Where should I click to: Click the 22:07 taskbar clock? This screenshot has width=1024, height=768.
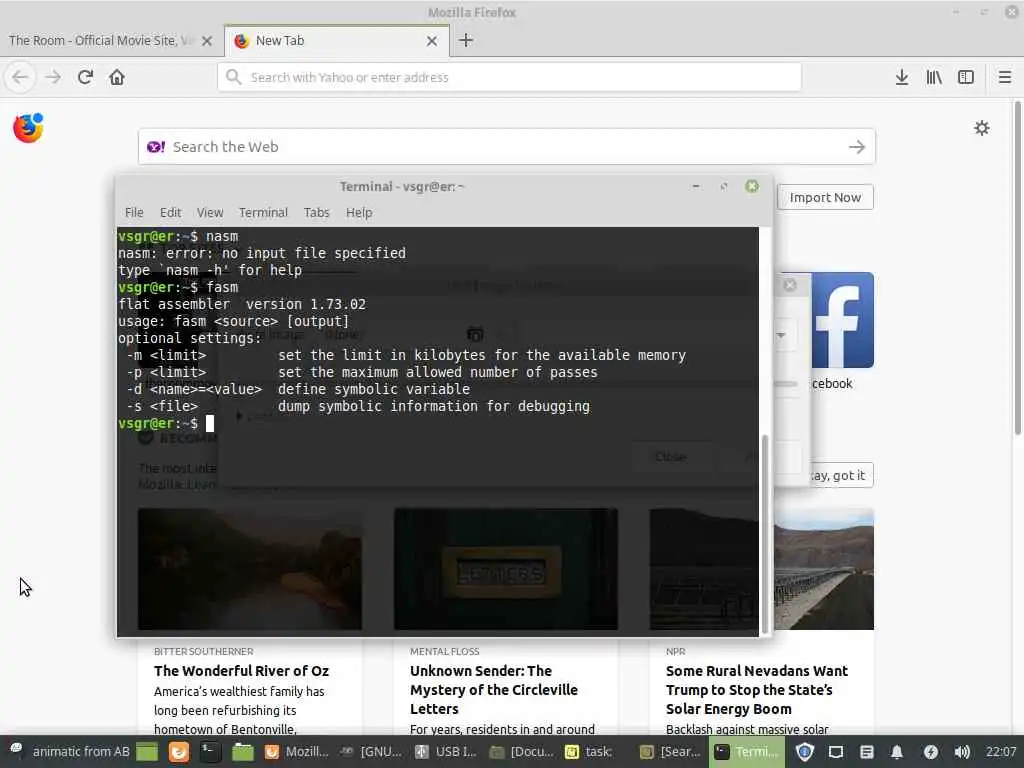[x=1000, y=752]
